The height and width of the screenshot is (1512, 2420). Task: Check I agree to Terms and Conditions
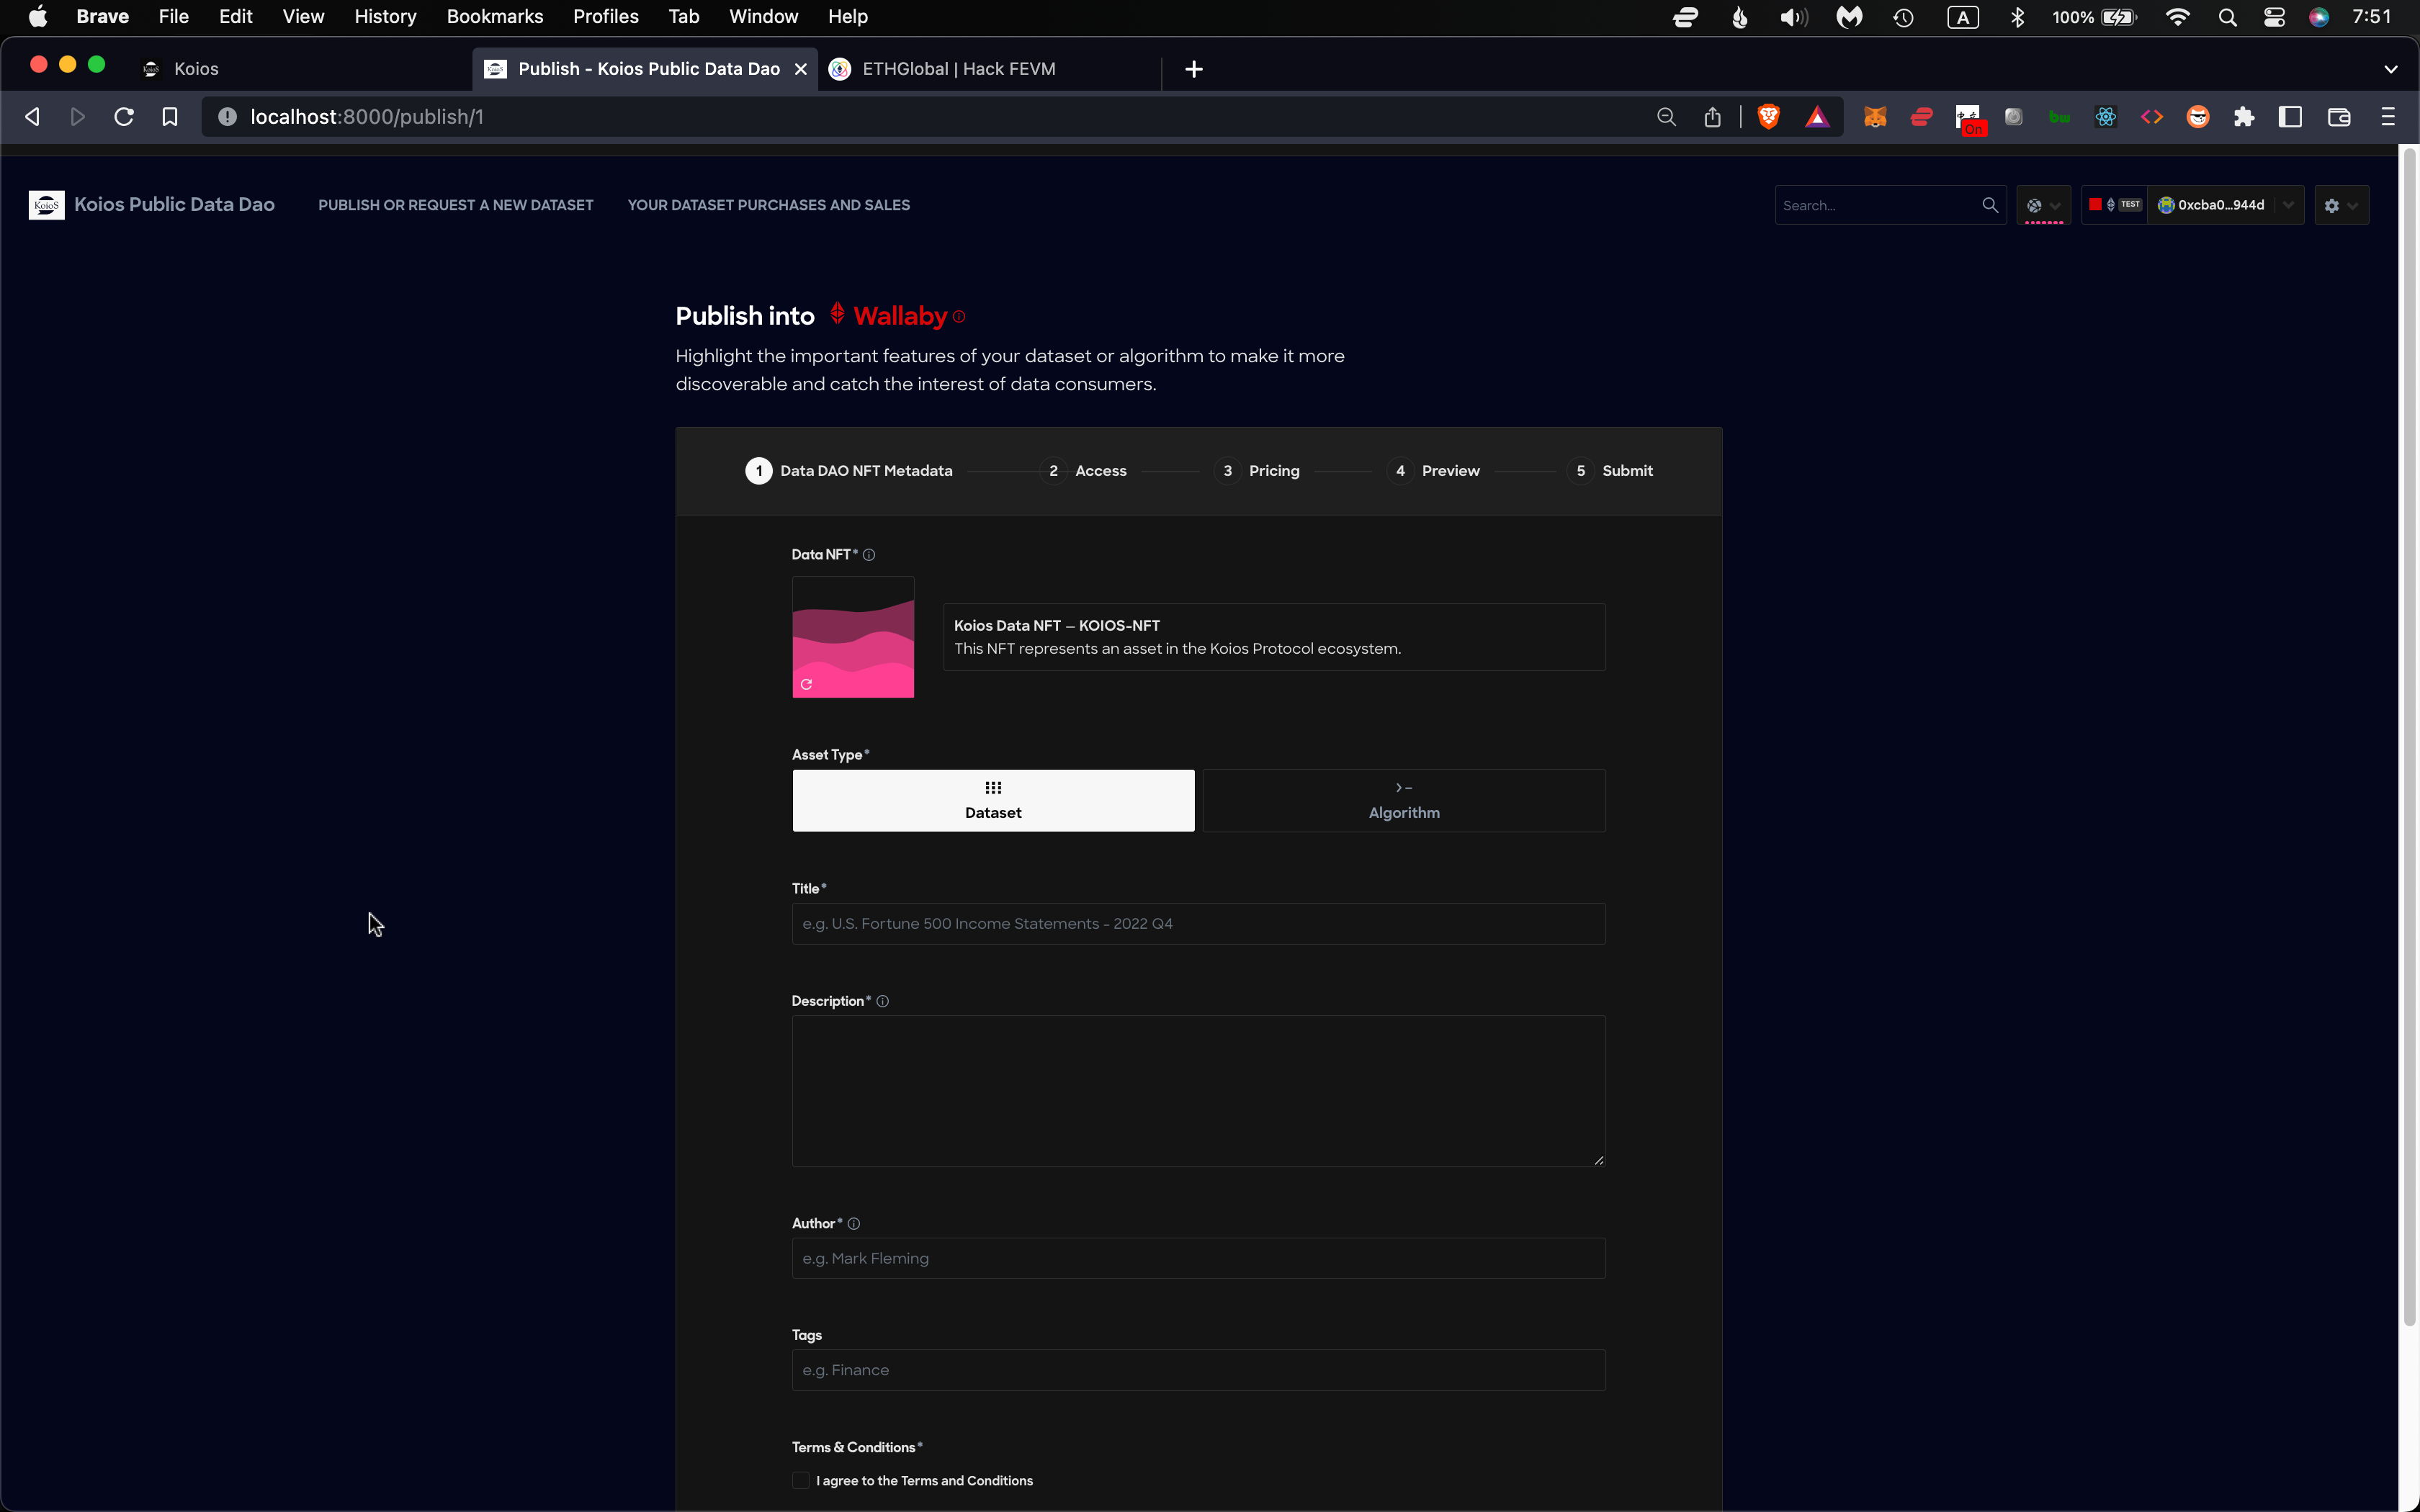tap(800, 1481)
